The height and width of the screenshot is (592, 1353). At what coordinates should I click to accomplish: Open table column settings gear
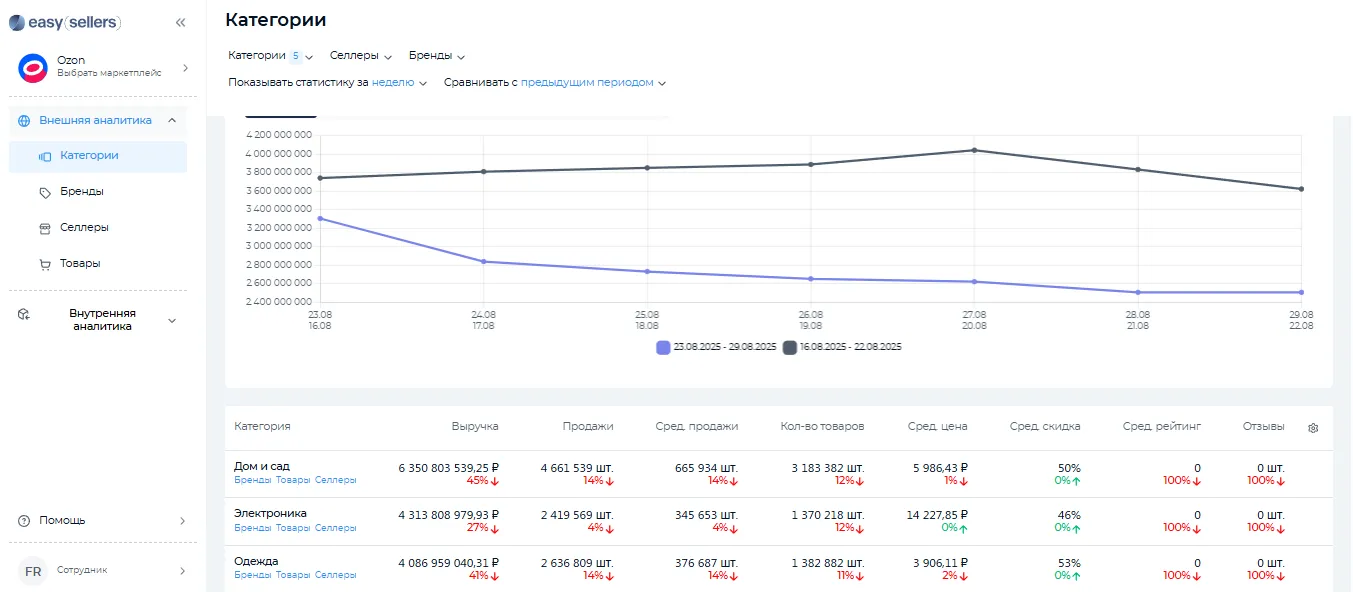[1313, 428]
